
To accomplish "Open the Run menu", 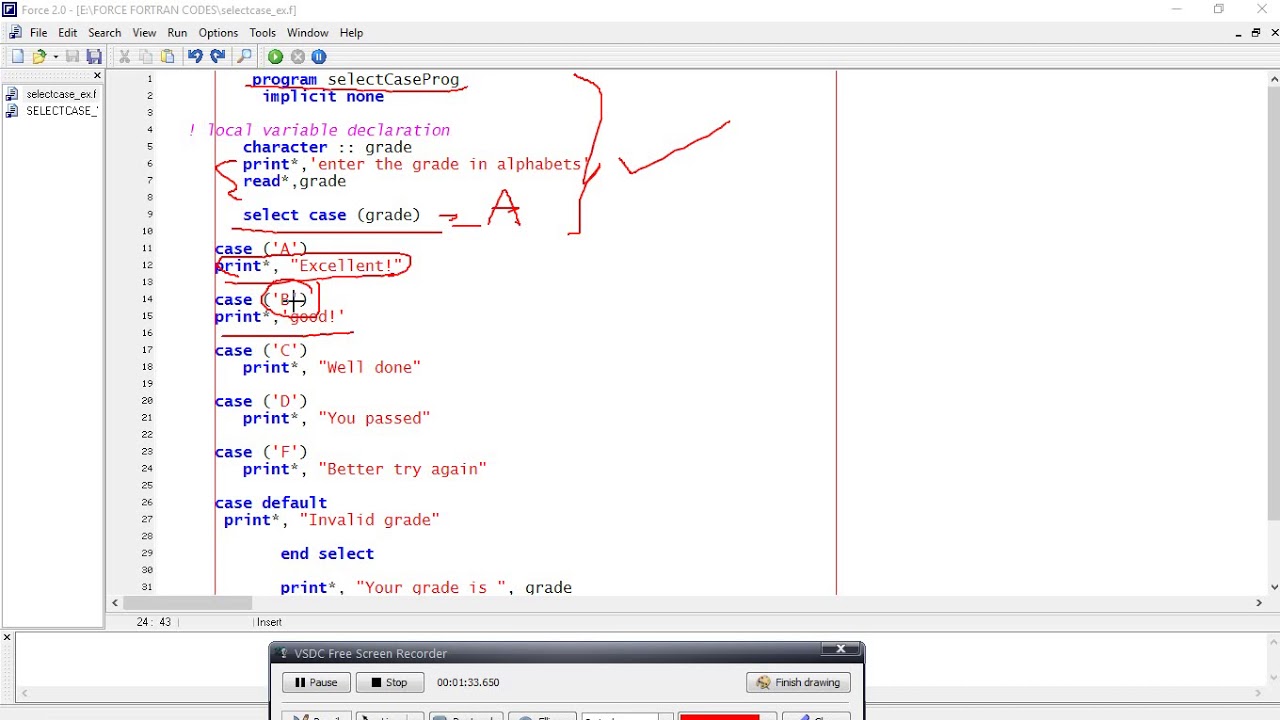I will (177, 33).
